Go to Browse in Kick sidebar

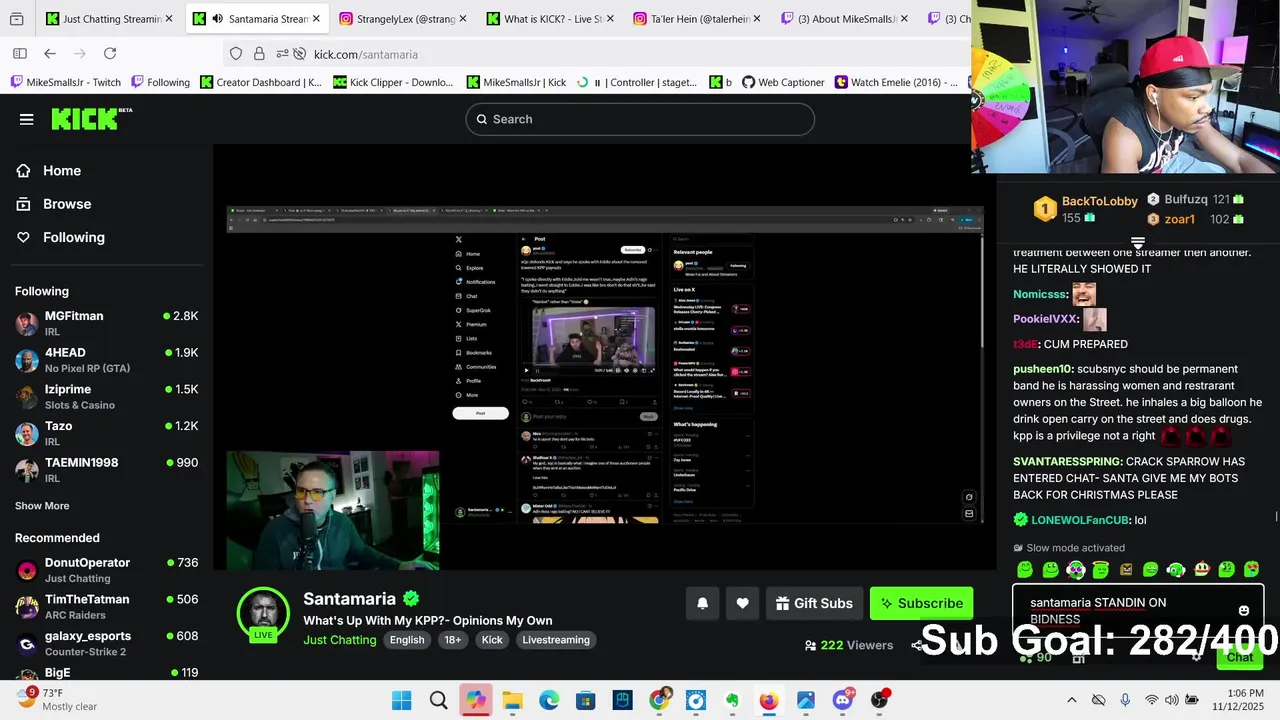point(54,204)
